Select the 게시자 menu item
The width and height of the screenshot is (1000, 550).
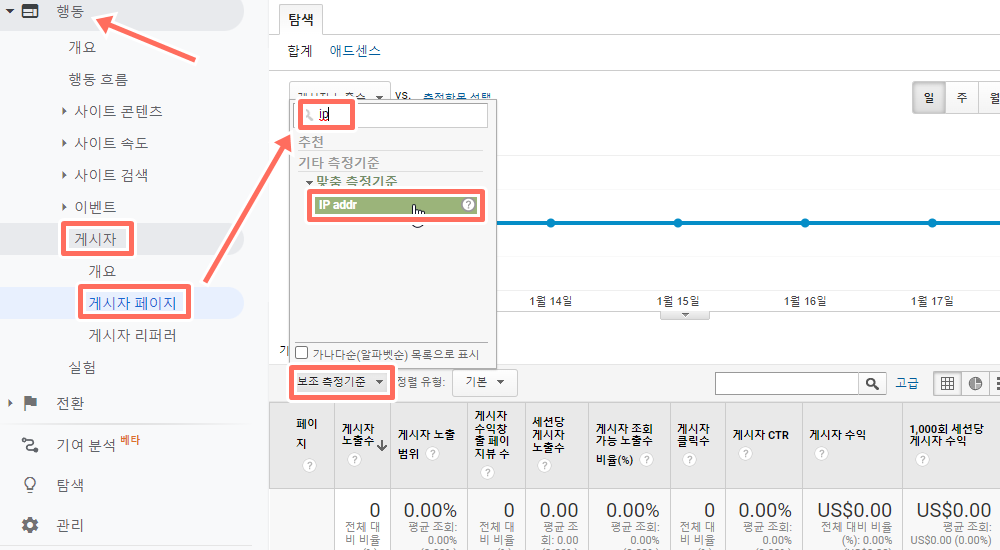[x=96, y=239]
